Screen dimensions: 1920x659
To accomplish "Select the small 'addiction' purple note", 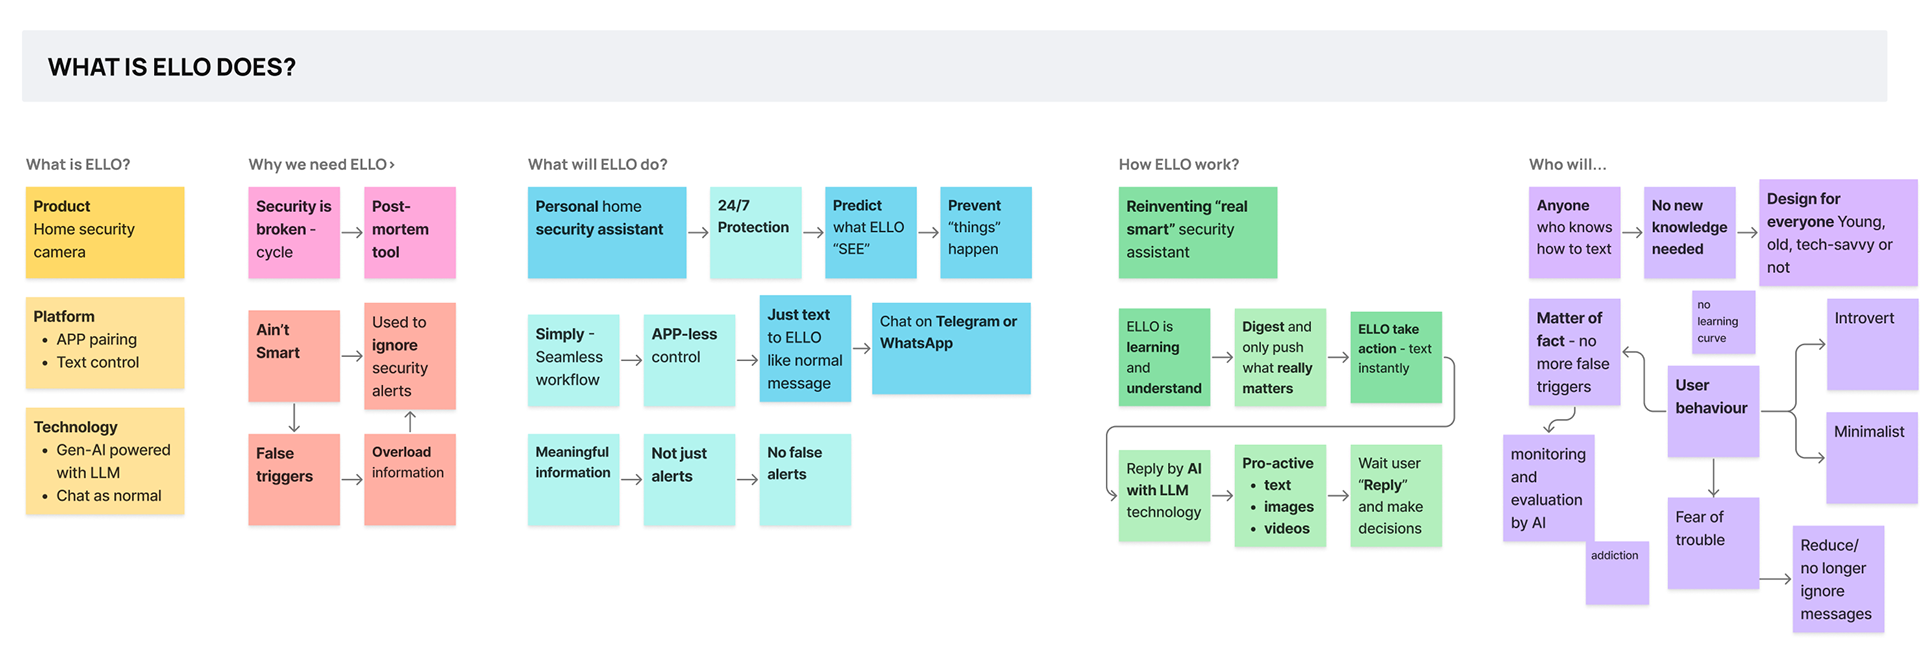I will pos(1617,573).
